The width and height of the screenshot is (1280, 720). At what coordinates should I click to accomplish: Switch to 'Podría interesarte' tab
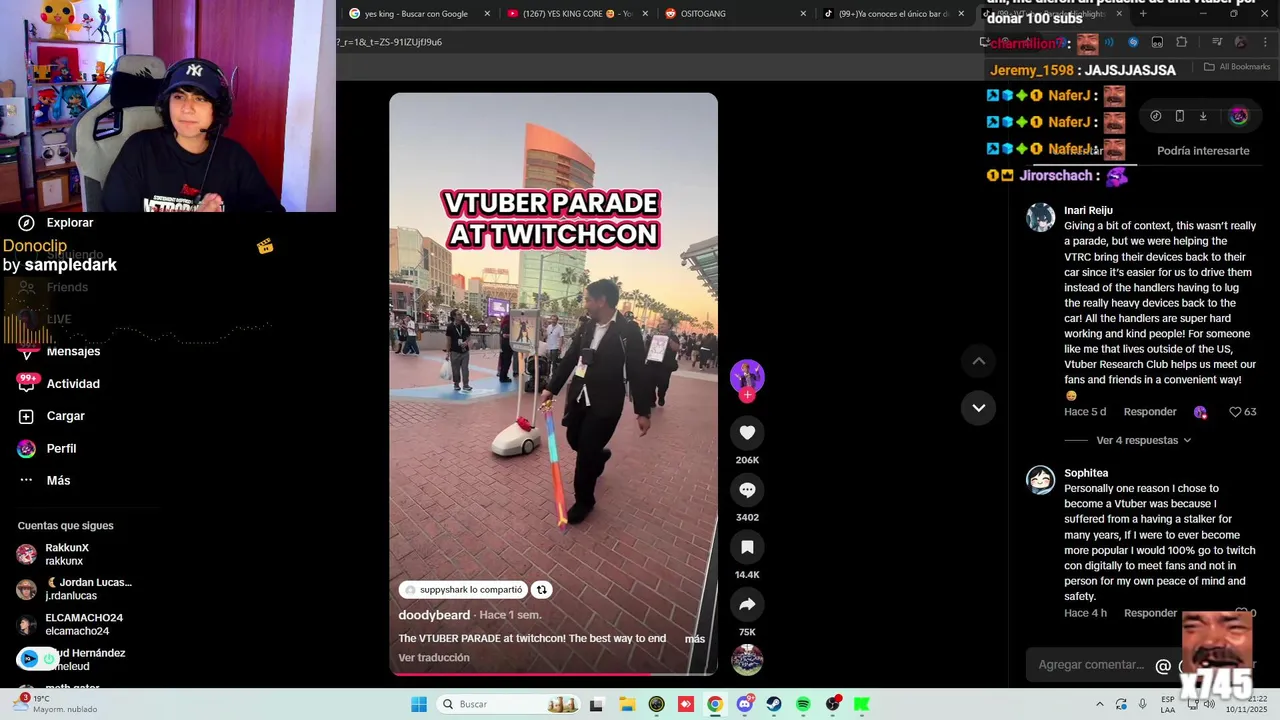click(x=1203, y=151)
